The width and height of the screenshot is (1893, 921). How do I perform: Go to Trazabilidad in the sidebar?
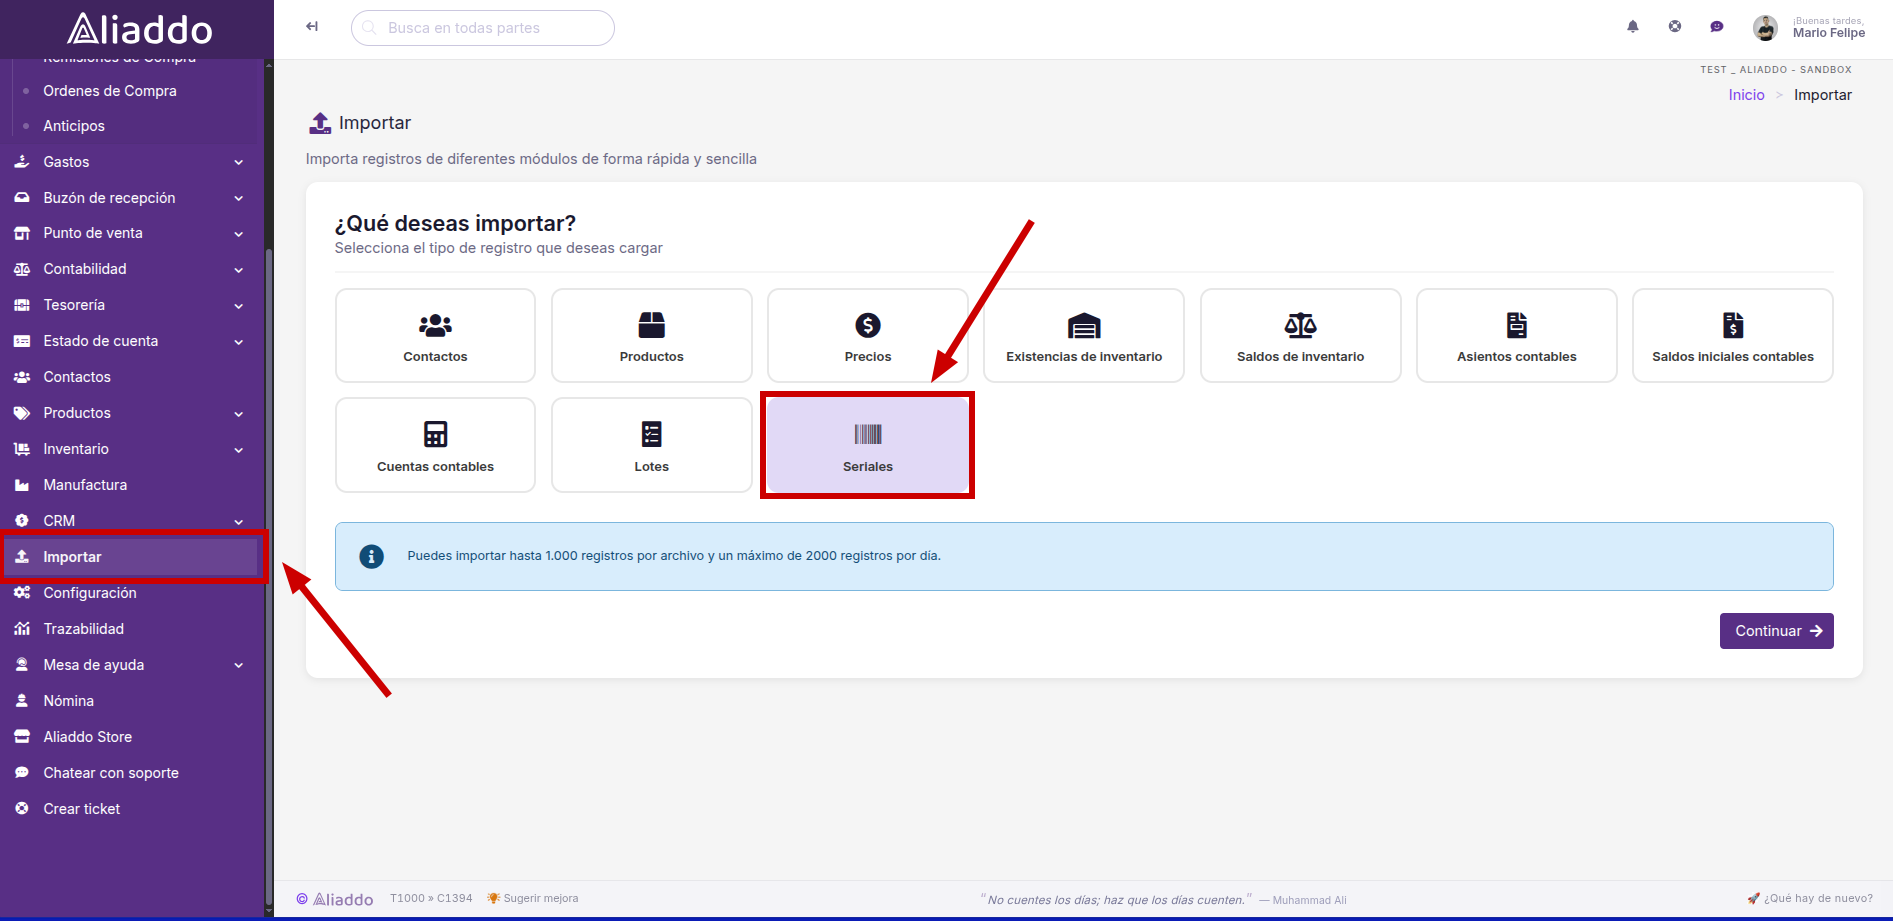(x=130, y=629)
